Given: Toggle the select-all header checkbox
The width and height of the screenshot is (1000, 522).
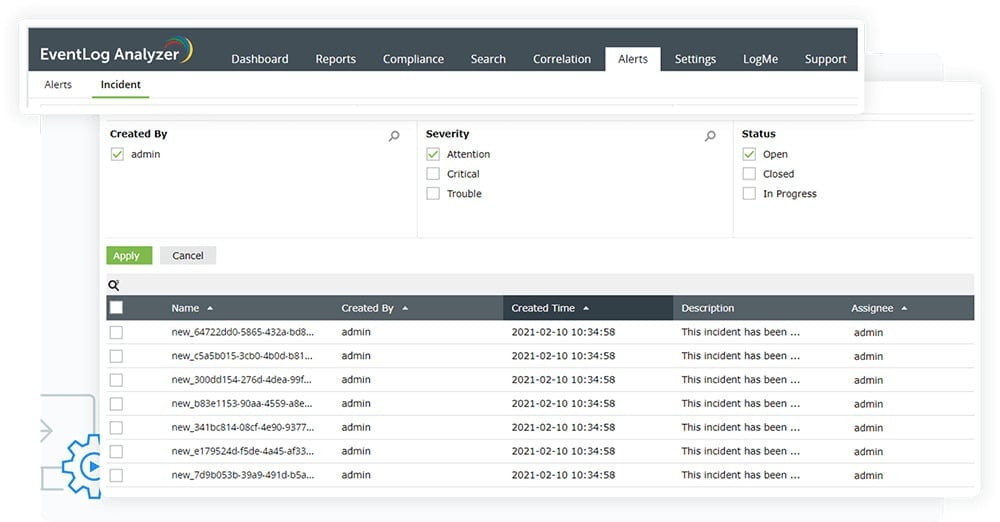Looking at the screenshot, I should pyautogui.click(x=116, y=308).
